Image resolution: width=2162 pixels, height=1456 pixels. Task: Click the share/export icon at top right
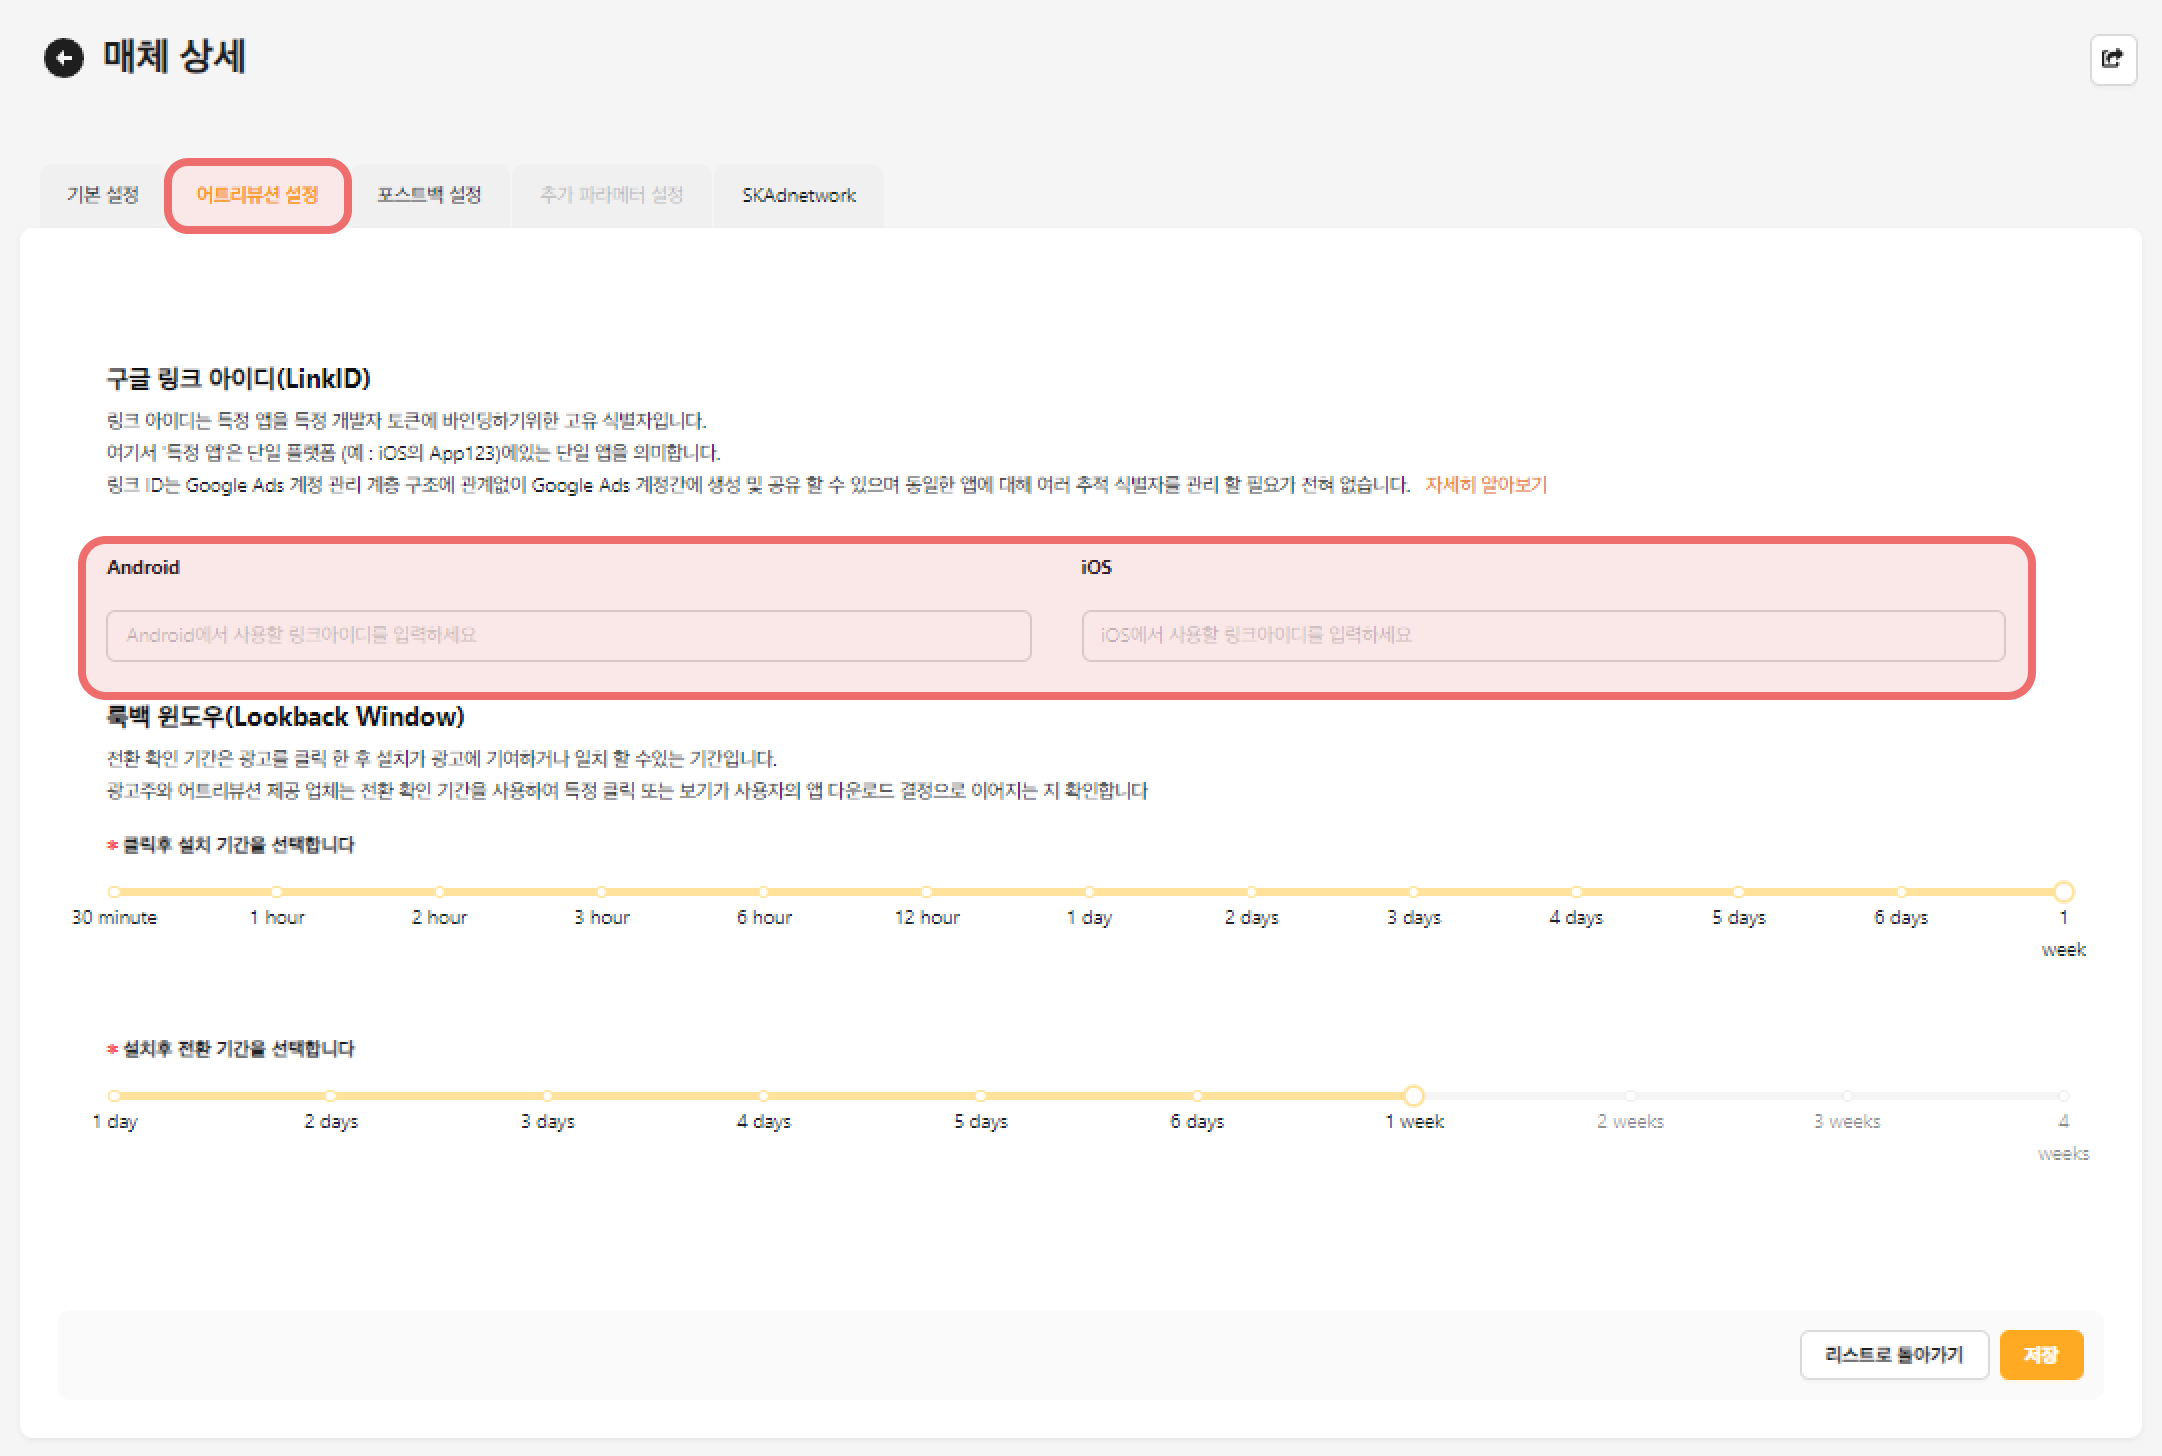pos(2112,59)
